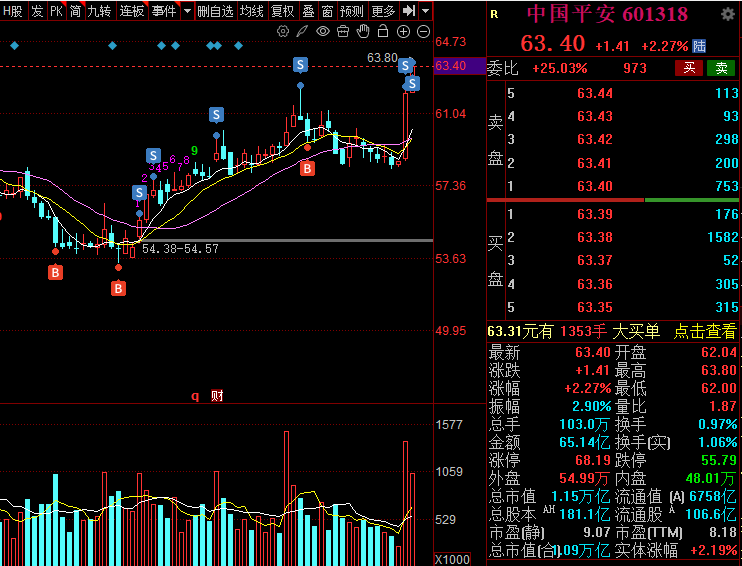The height and width of the screenshot is (566, 742).
Task: Toggle the 窗 window option
Action: [327, 10]
